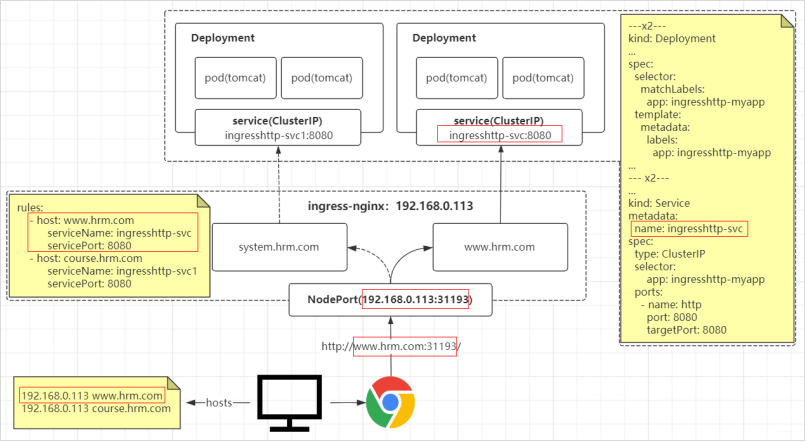Image resolution: width=806 pixels, height=442 pixels.
Task: Click 'name: ingresshttp-svc' in the YAML note
Action: coord(689,229)
